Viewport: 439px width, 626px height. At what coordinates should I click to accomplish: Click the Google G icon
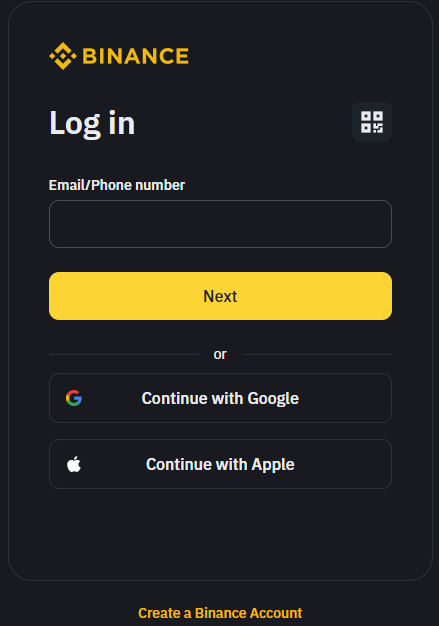tap(74, 398)
